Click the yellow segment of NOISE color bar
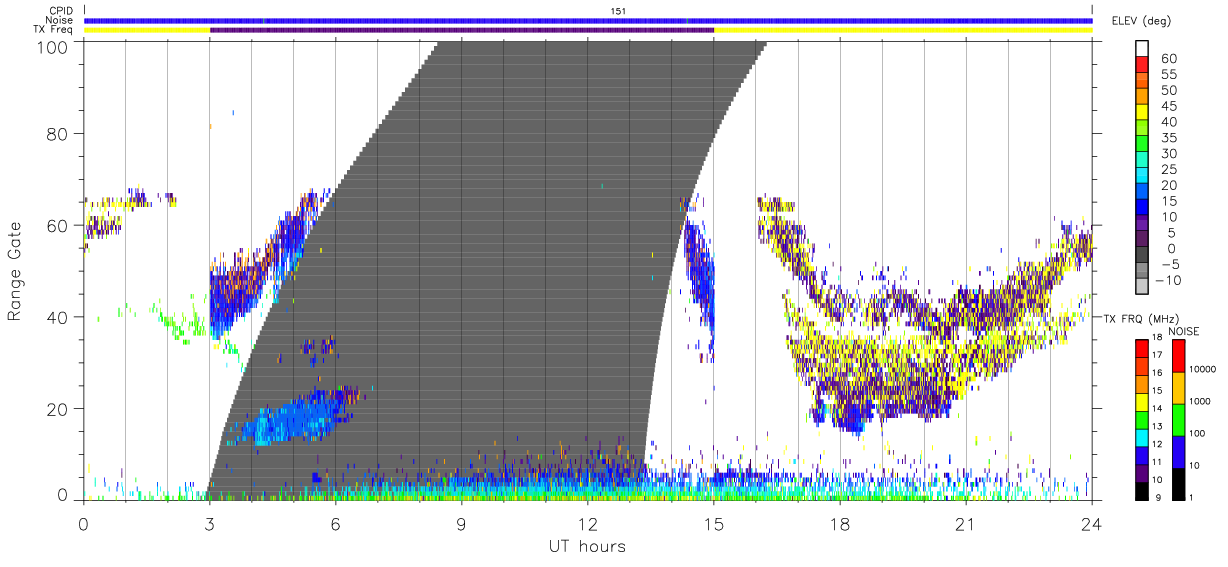The width and height of the screenshot is (1228, 567). pyautogui.click(x=1178, y=388)
